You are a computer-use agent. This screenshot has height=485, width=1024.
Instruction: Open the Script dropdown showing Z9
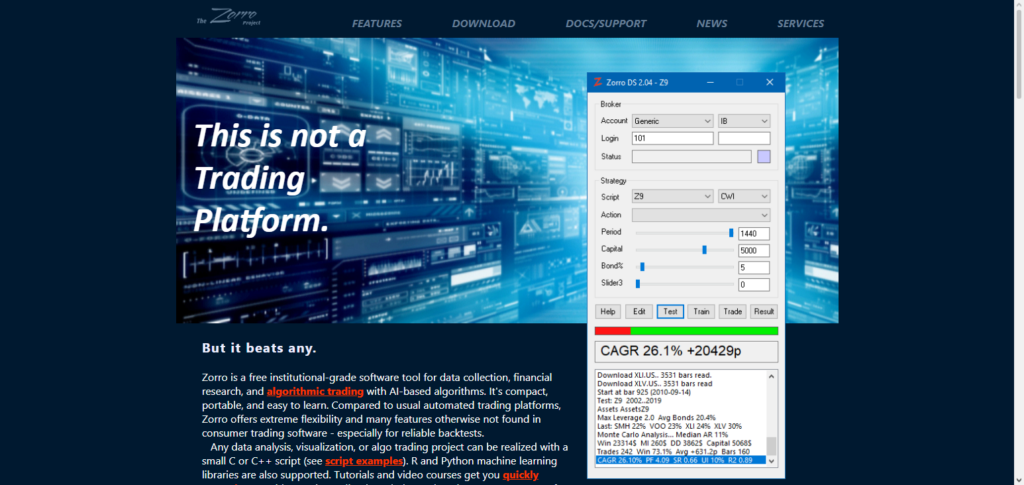pyautogui.click(x=672, y=197)
